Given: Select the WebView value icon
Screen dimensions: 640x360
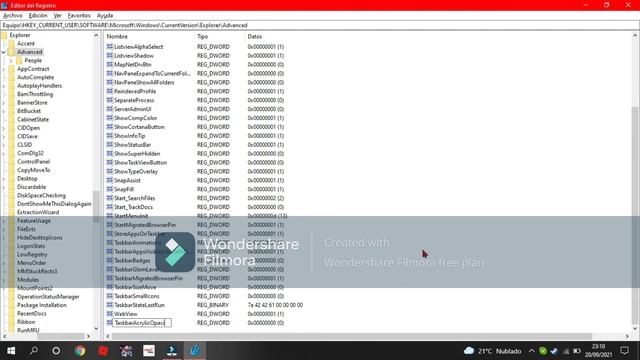Looking at the screenshot, I should [109, 314].
